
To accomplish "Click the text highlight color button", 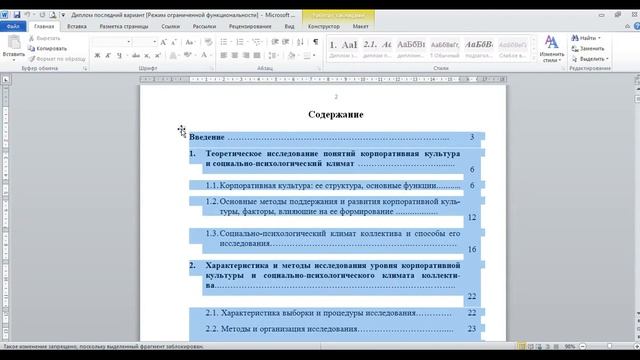I will [x=187, y=55].
